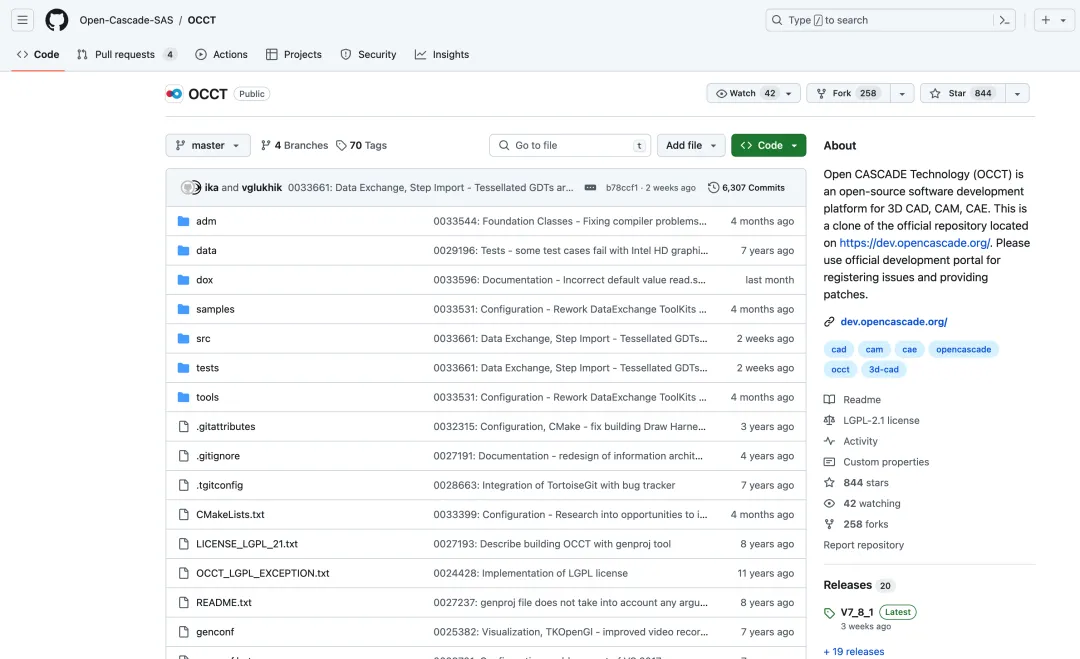Image resolution: width=1080 pixels, height=659 pixels.
Task: View the 70 Tags link
Action: pos(362,145)
